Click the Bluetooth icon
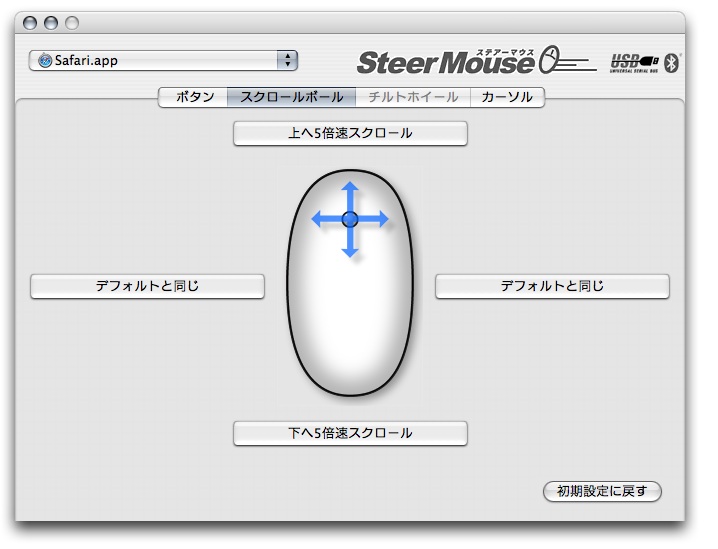Screen dimensions: 718x549 [672, 63]
